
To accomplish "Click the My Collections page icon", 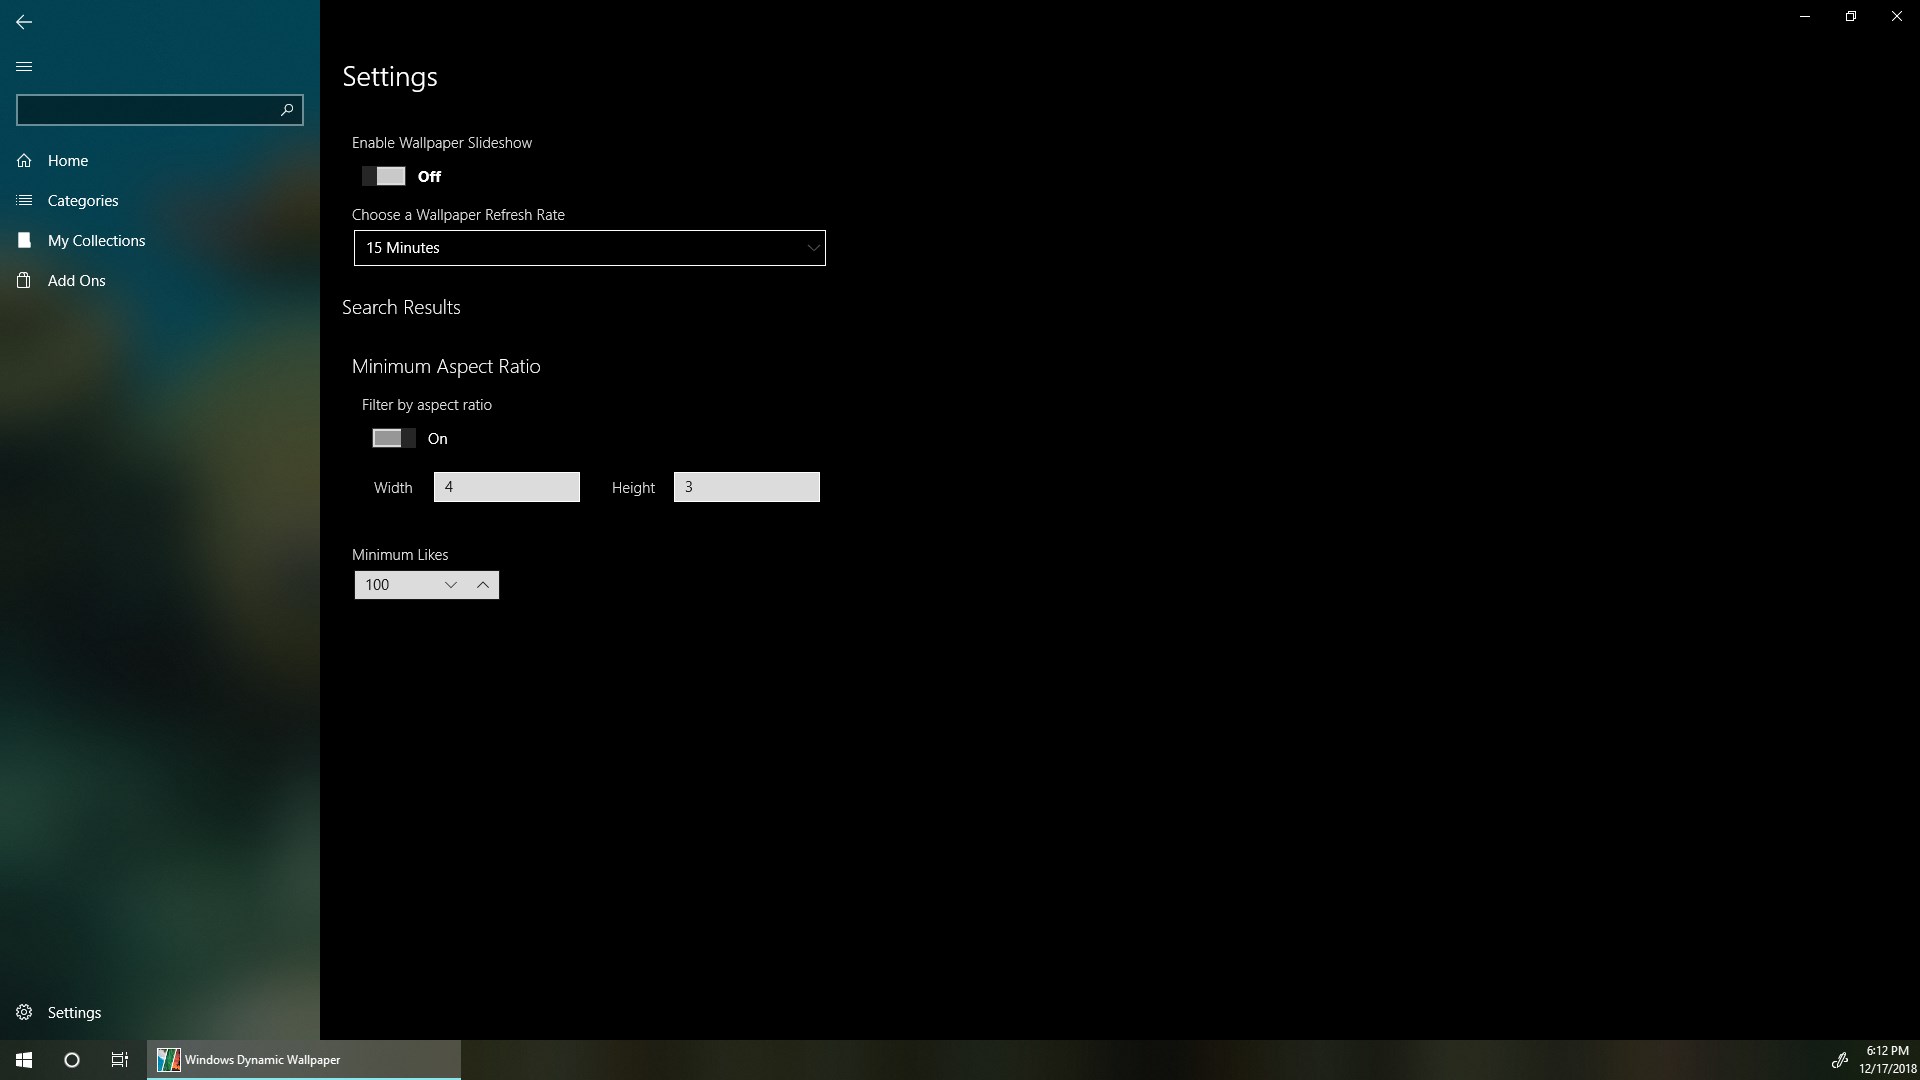I will pos(24,241).
